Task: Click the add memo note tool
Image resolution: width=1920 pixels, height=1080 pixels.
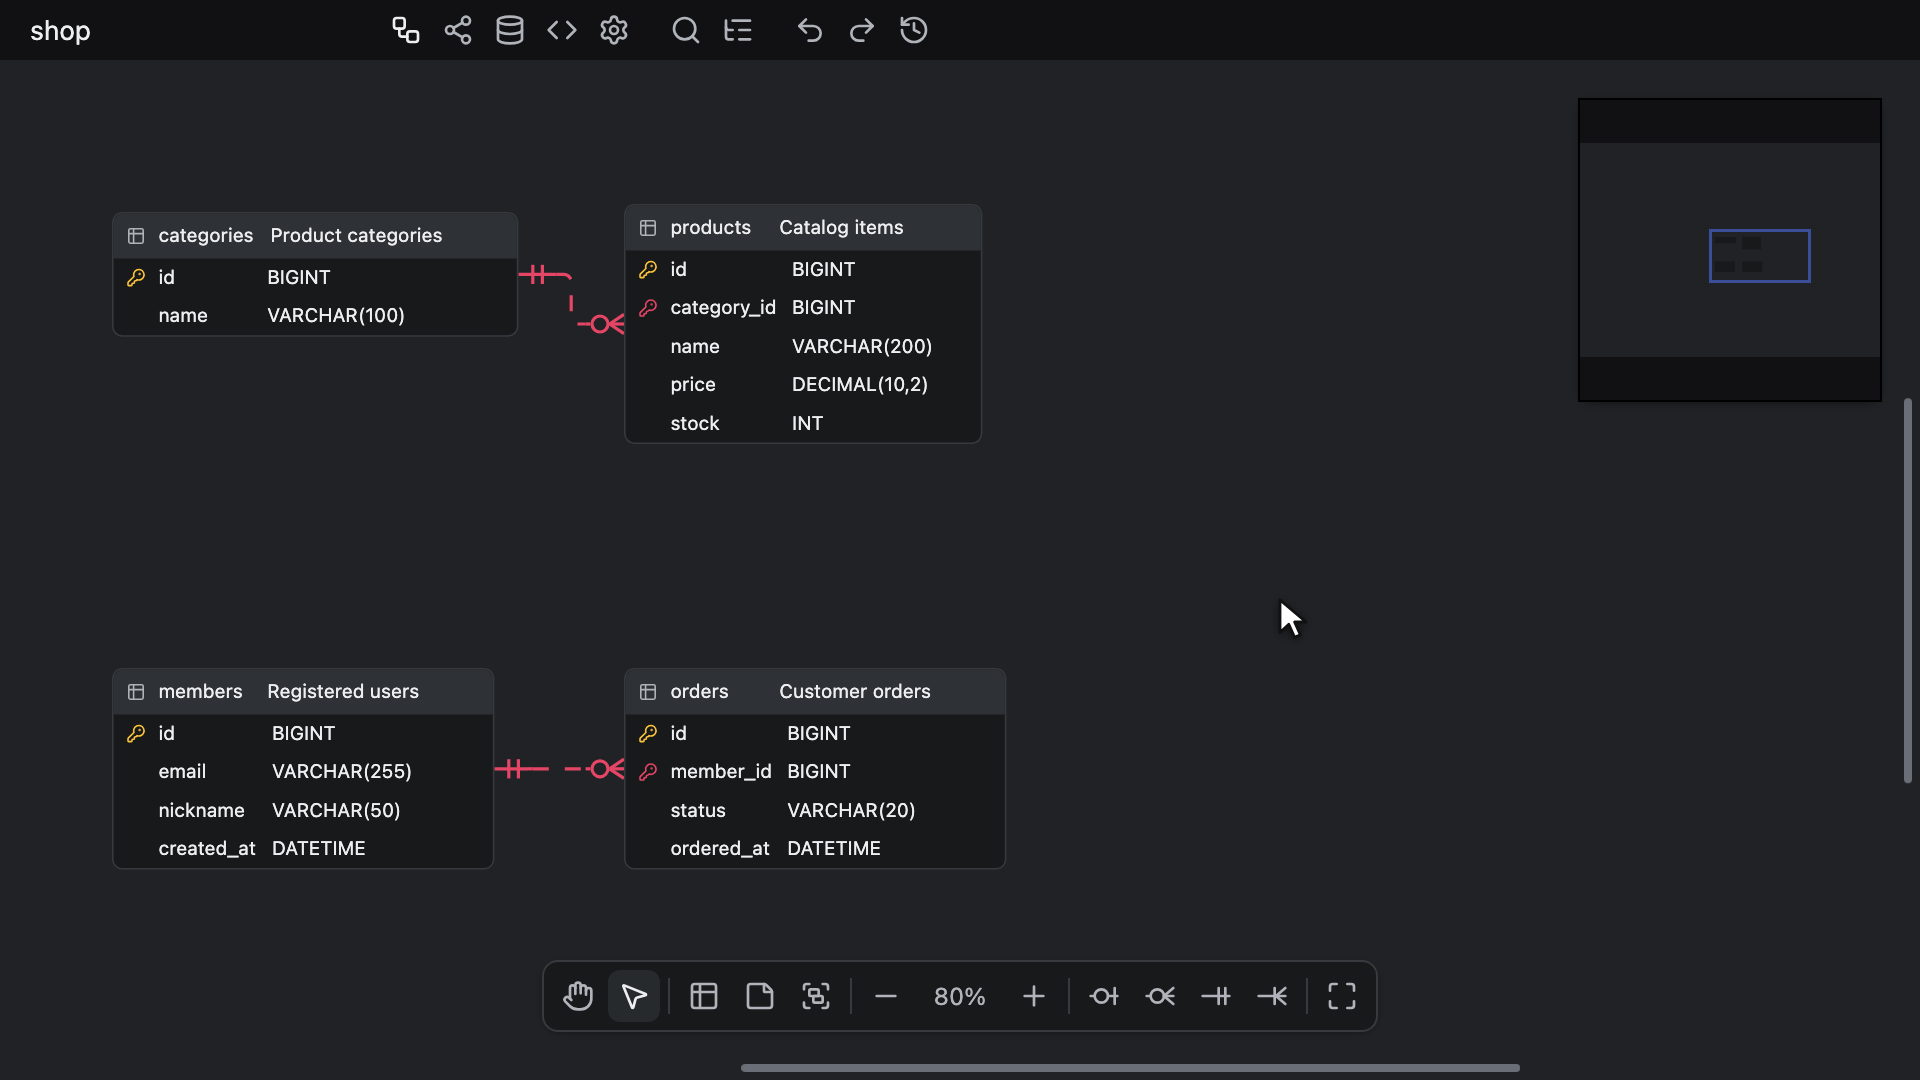Action: click(x=760, y=996)
